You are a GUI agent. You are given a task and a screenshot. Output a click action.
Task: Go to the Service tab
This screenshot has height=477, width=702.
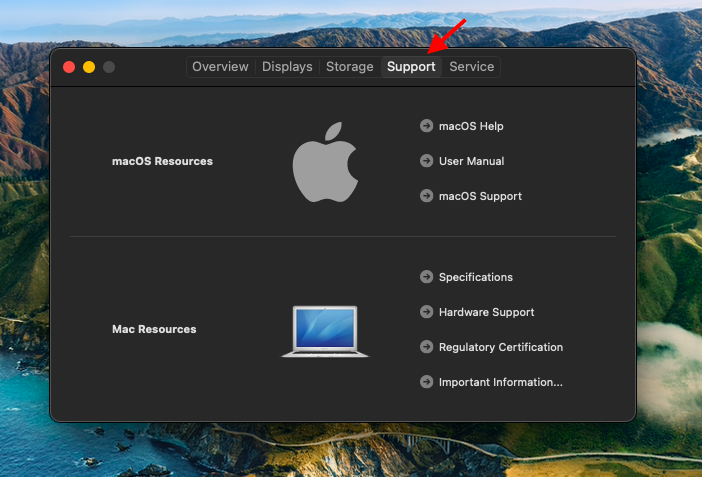471,67
